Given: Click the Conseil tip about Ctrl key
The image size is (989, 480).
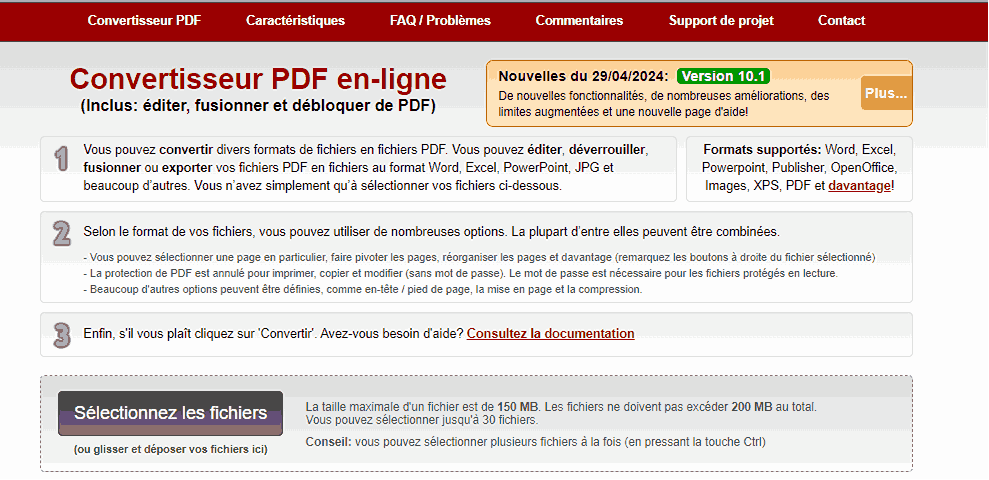Looking at the screenshot, I should click(535, 442).
